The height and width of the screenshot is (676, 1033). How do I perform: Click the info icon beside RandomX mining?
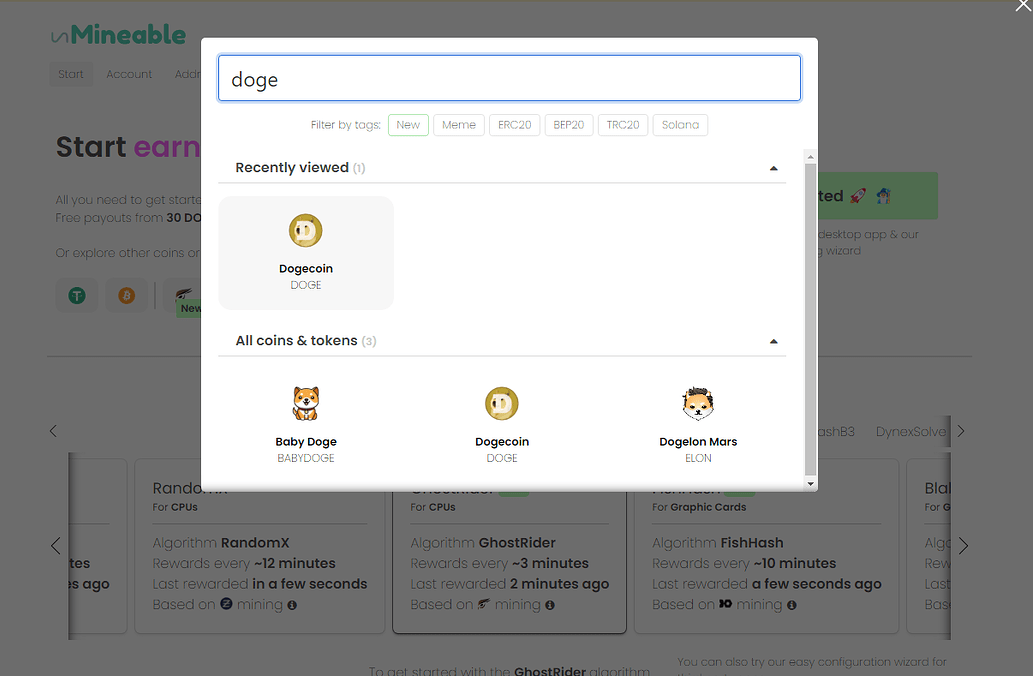[292, 605]
